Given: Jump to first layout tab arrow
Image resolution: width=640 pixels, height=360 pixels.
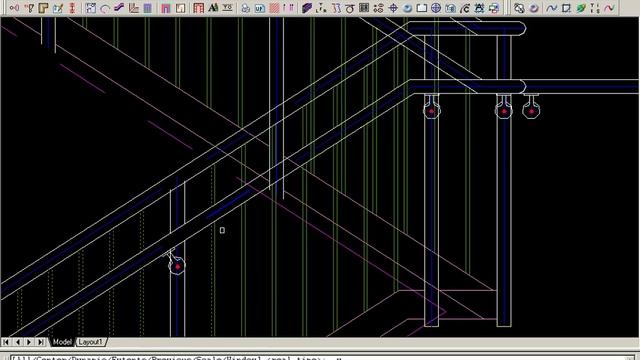Looking at the screenshot, I should click(x=6, y=342).
